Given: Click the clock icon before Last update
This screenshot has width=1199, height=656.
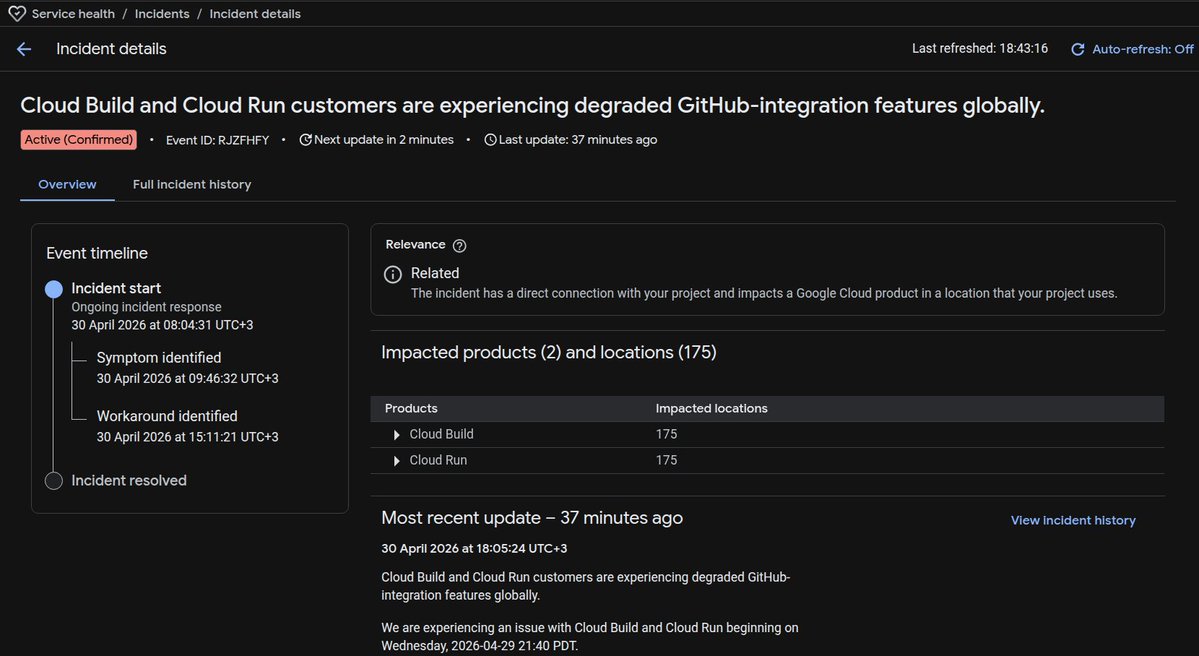Looking at the screenshot, I should pyautogui.click(x=490, y=140).
